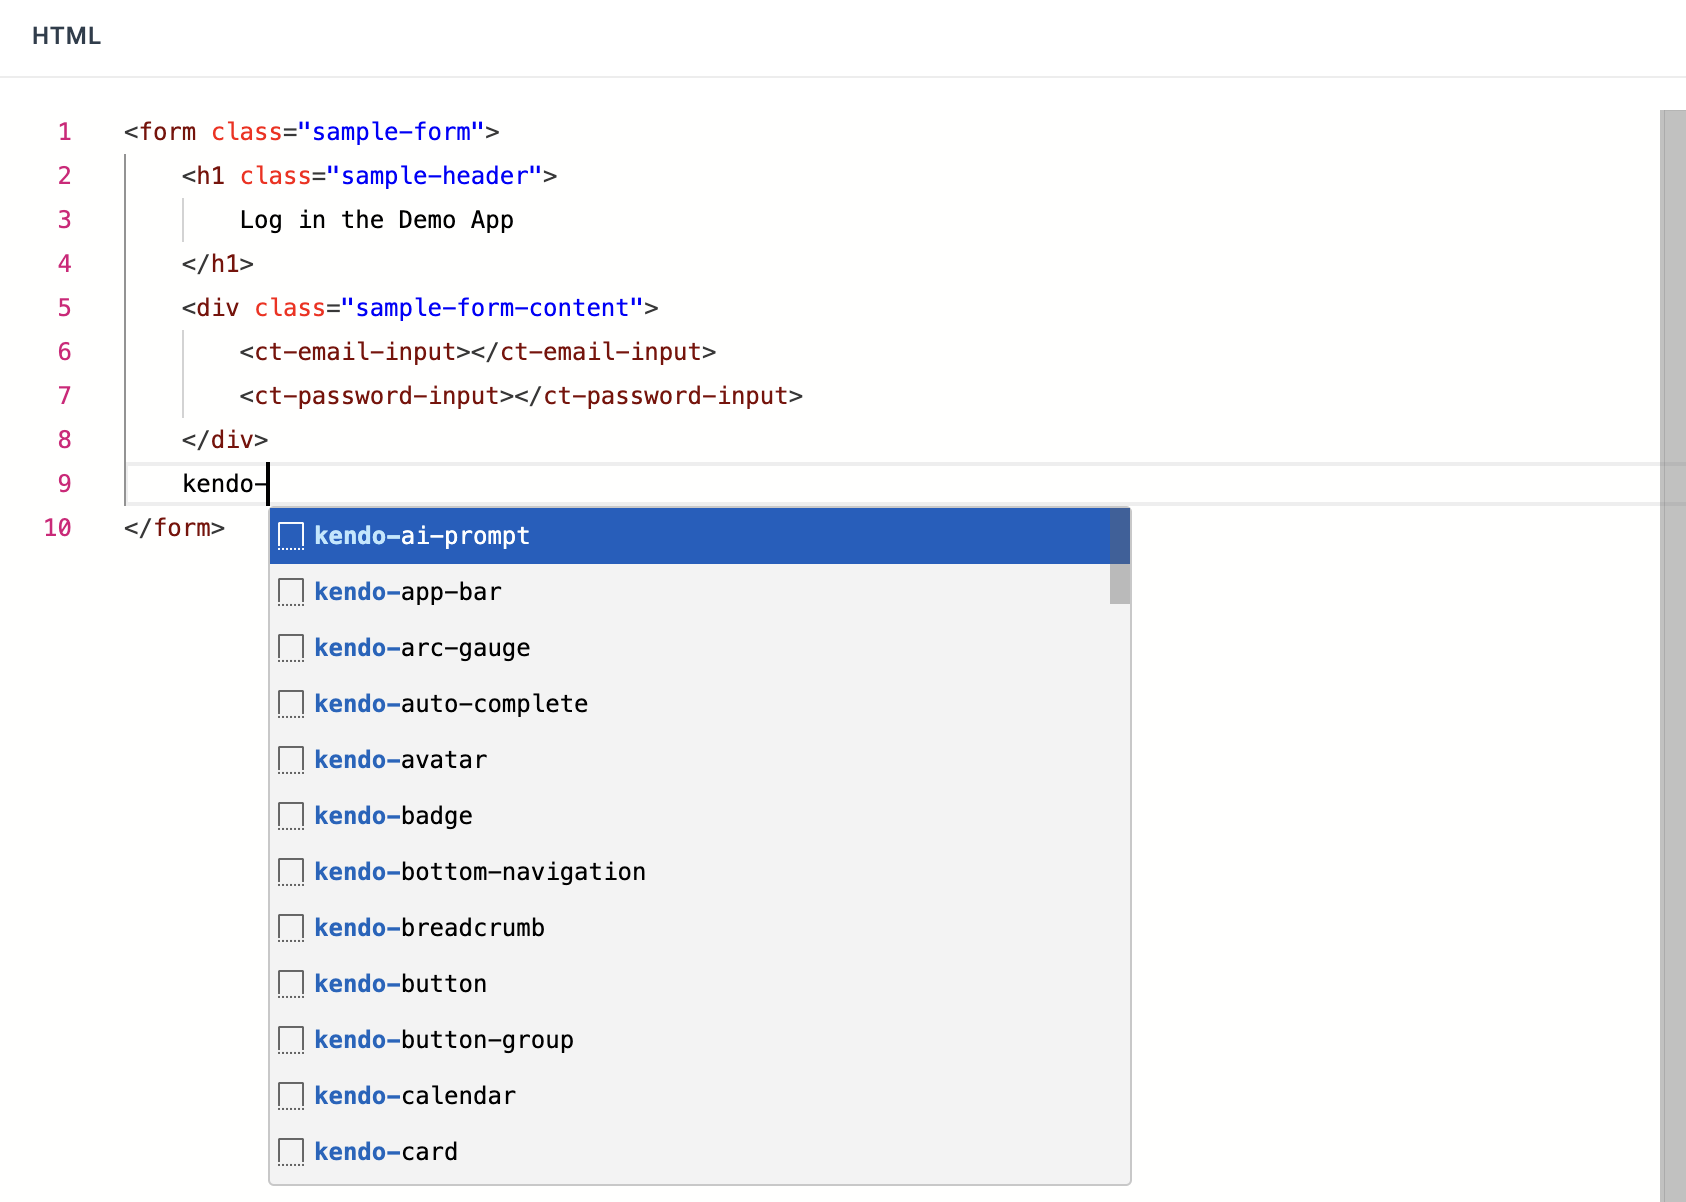Click the component icon beside kendo-avatar

pos(290,760)
